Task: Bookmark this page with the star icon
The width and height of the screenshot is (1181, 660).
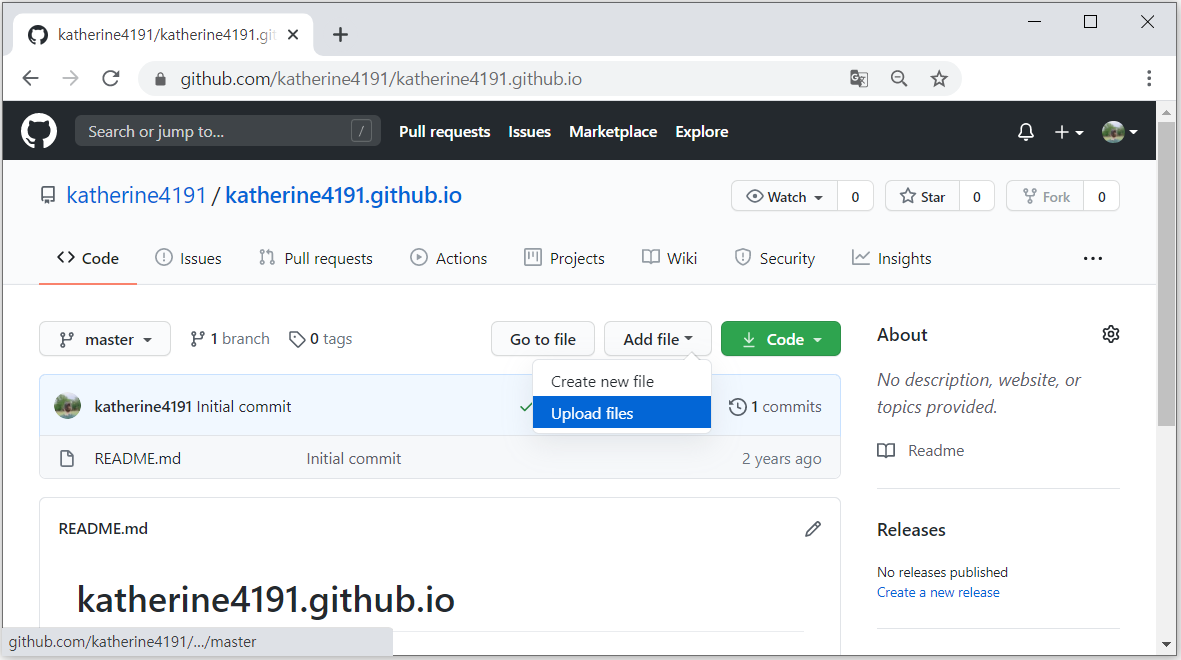Action: pos(938,78)
